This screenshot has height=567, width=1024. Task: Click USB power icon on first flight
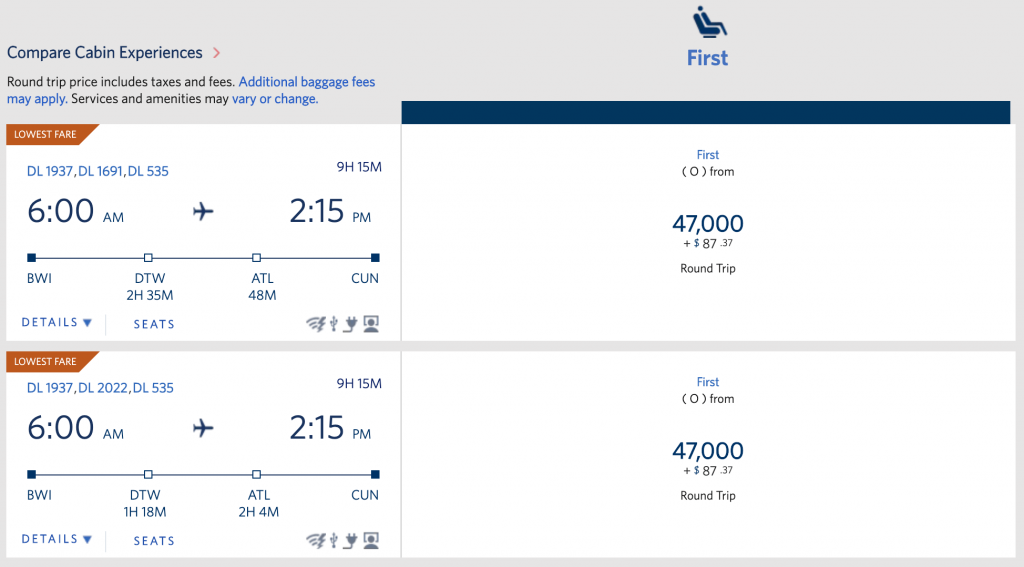[x=334, y=324]
